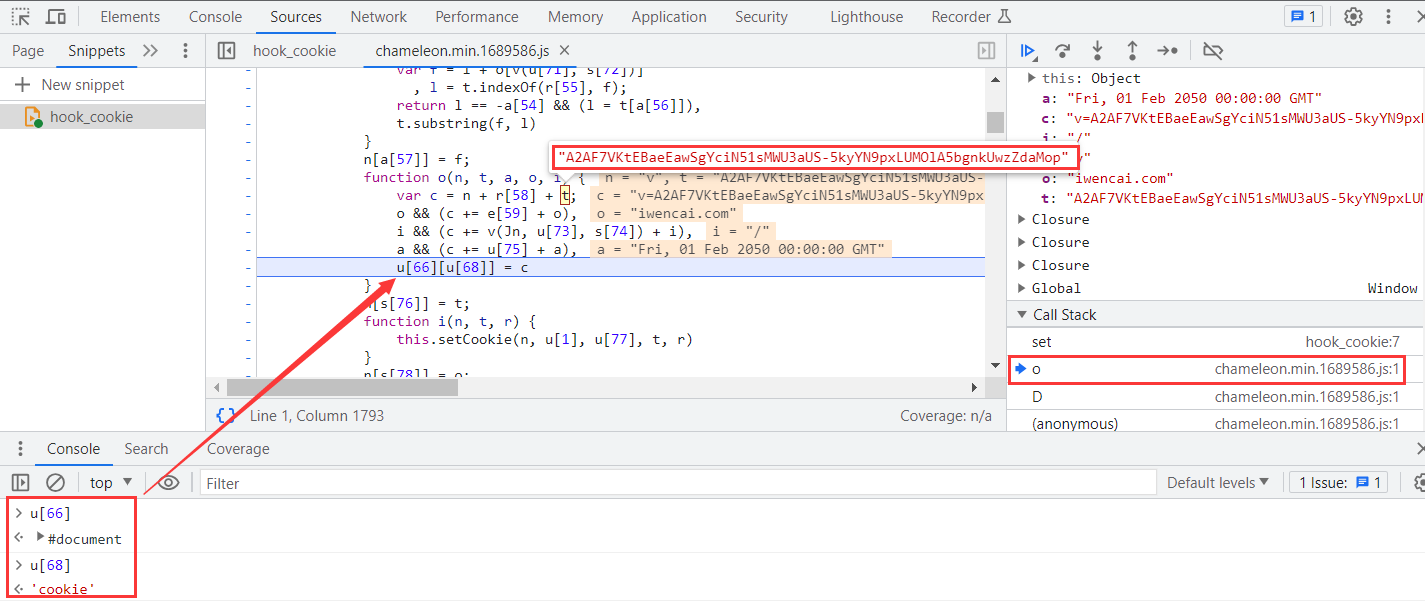Screen dimensions: 1425x602
Task: Hide the navigator sidebar pane
Action: [x=226, y=51]
